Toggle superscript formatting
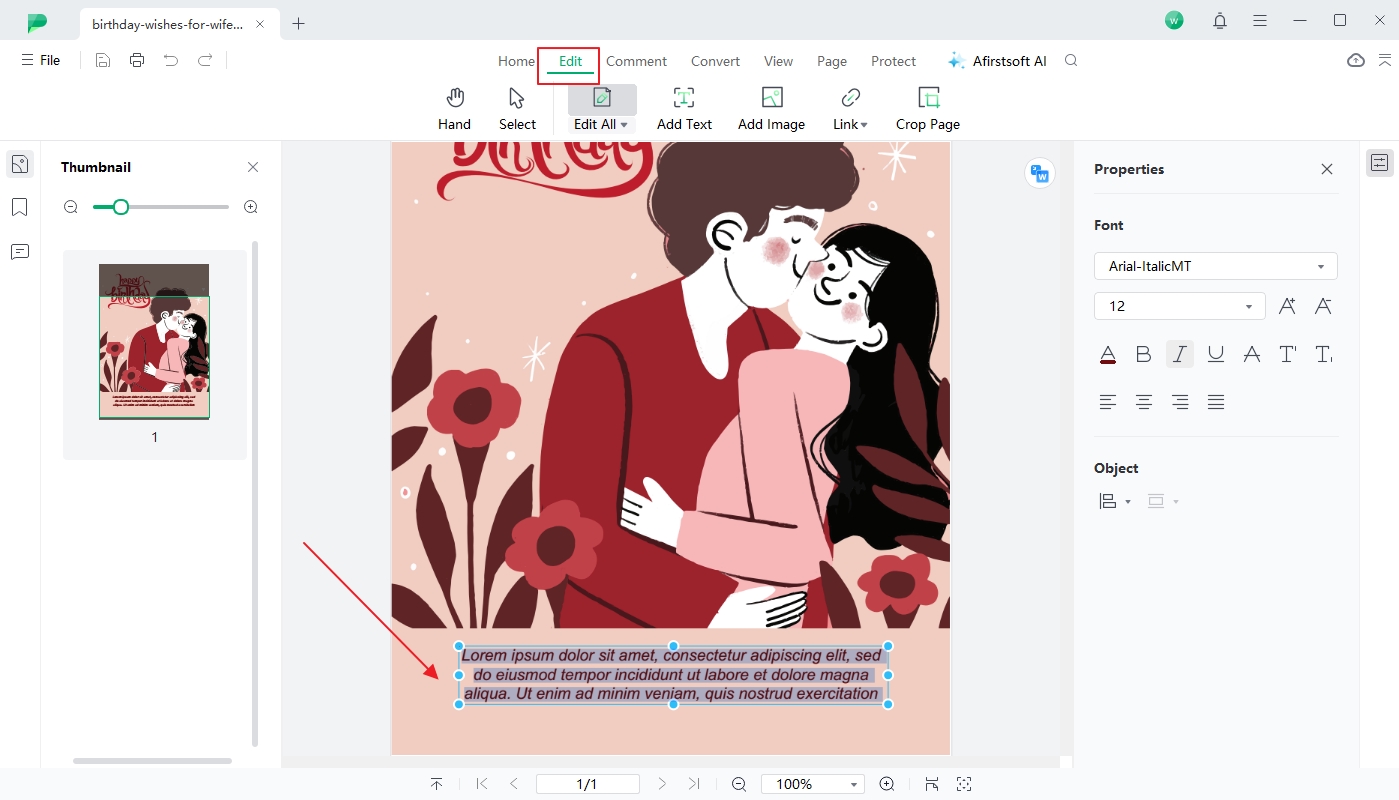The height and width of the screenshot is (800, 1399). pyautogui.click(x=1288, y=354)
